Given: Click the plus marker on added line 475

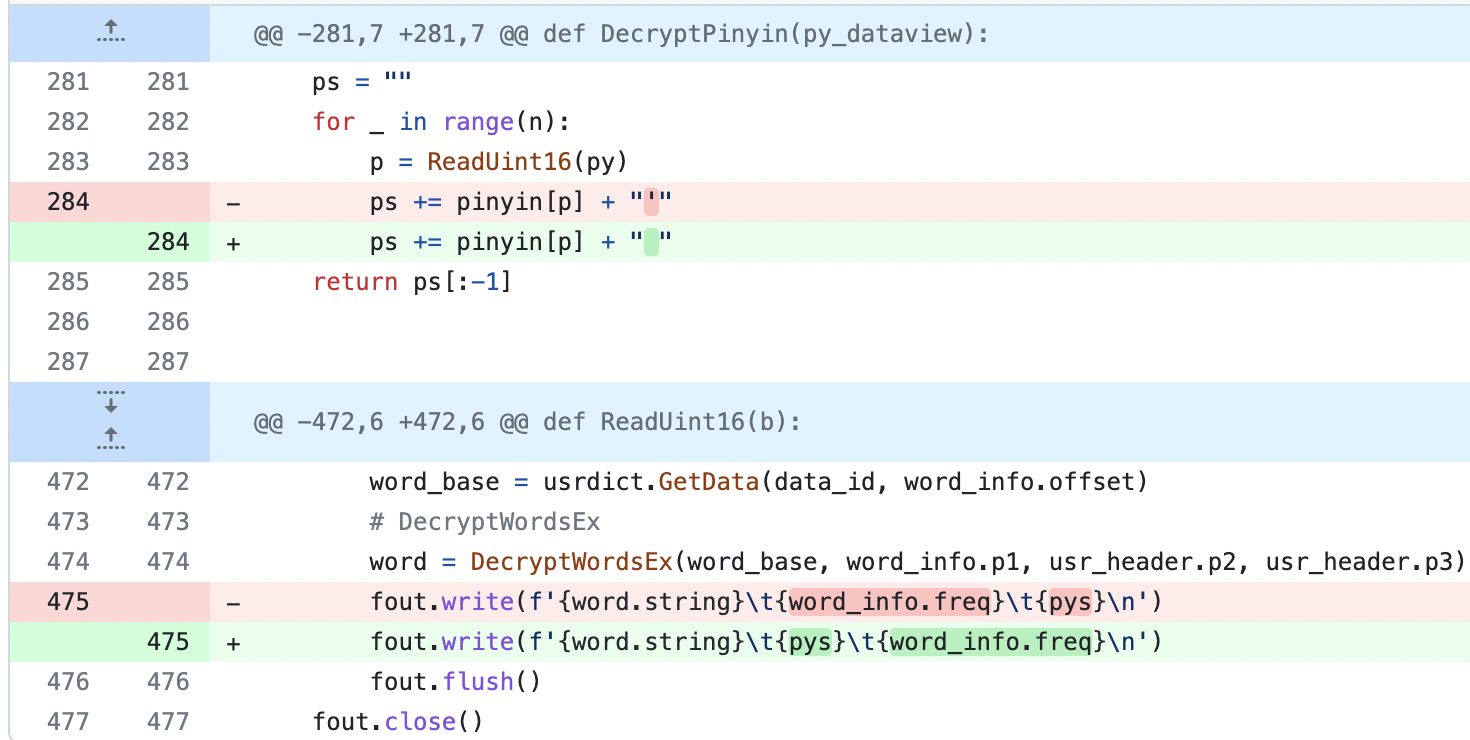Looking at the screenshot, I should (233, 643).
